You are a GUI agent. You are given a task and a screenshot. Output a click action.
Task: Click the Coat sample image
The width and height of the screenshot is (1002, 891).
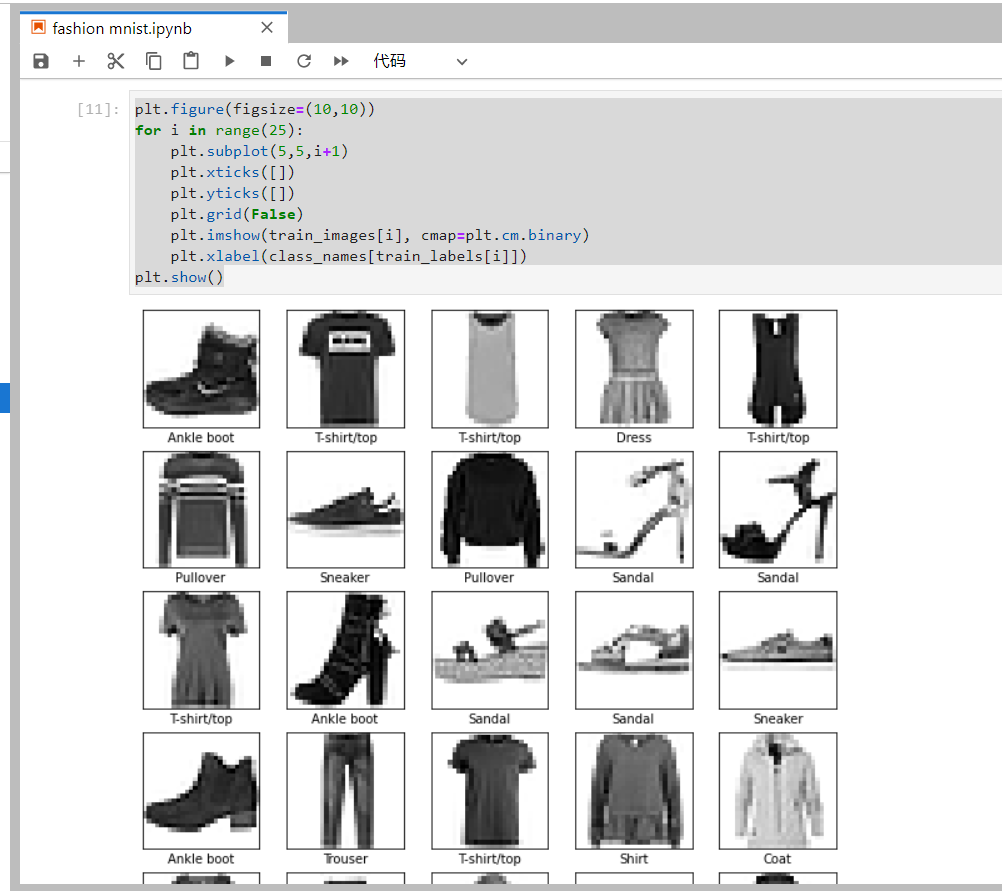(777, 790)
